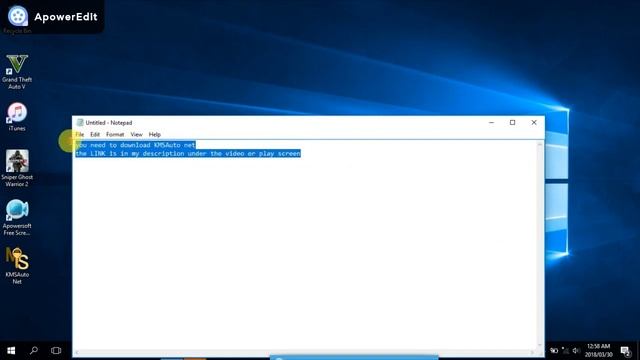640x360 pixels.
Task: Click the line about the LINK in description
Action: click(188, 153)
